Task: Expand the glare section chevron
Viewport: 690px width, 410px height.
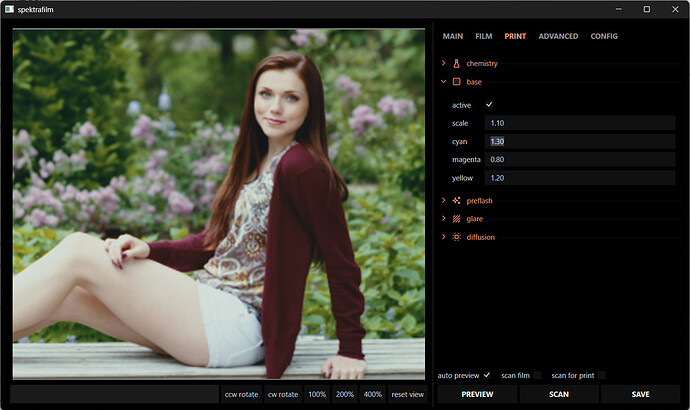Action: pos(444,219)
